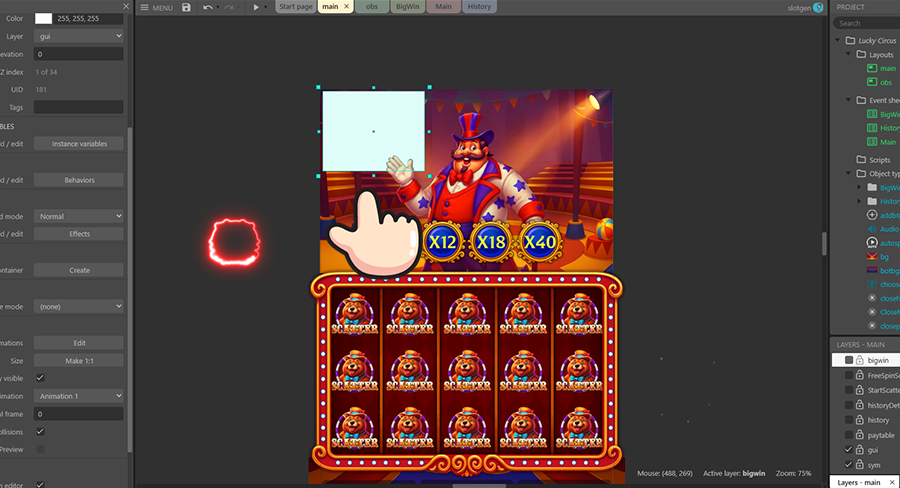This screenshot has width=900, height=488.
Task: Open the Layer dropdown showing gui
Action: 78,36
